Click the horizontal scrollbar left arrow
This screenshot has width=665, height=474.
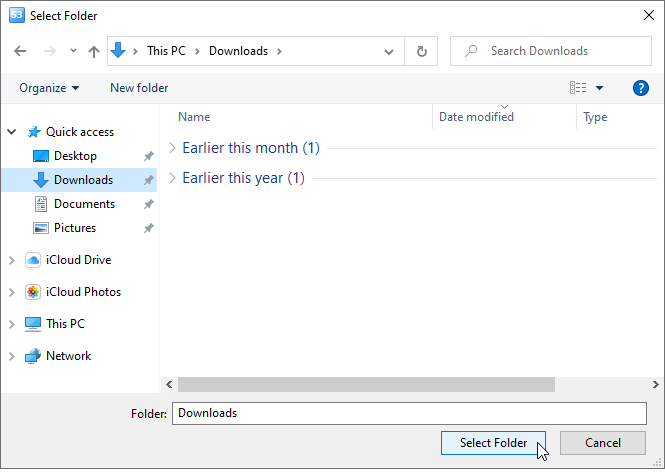pyautogui.click(x=169, y=385)
